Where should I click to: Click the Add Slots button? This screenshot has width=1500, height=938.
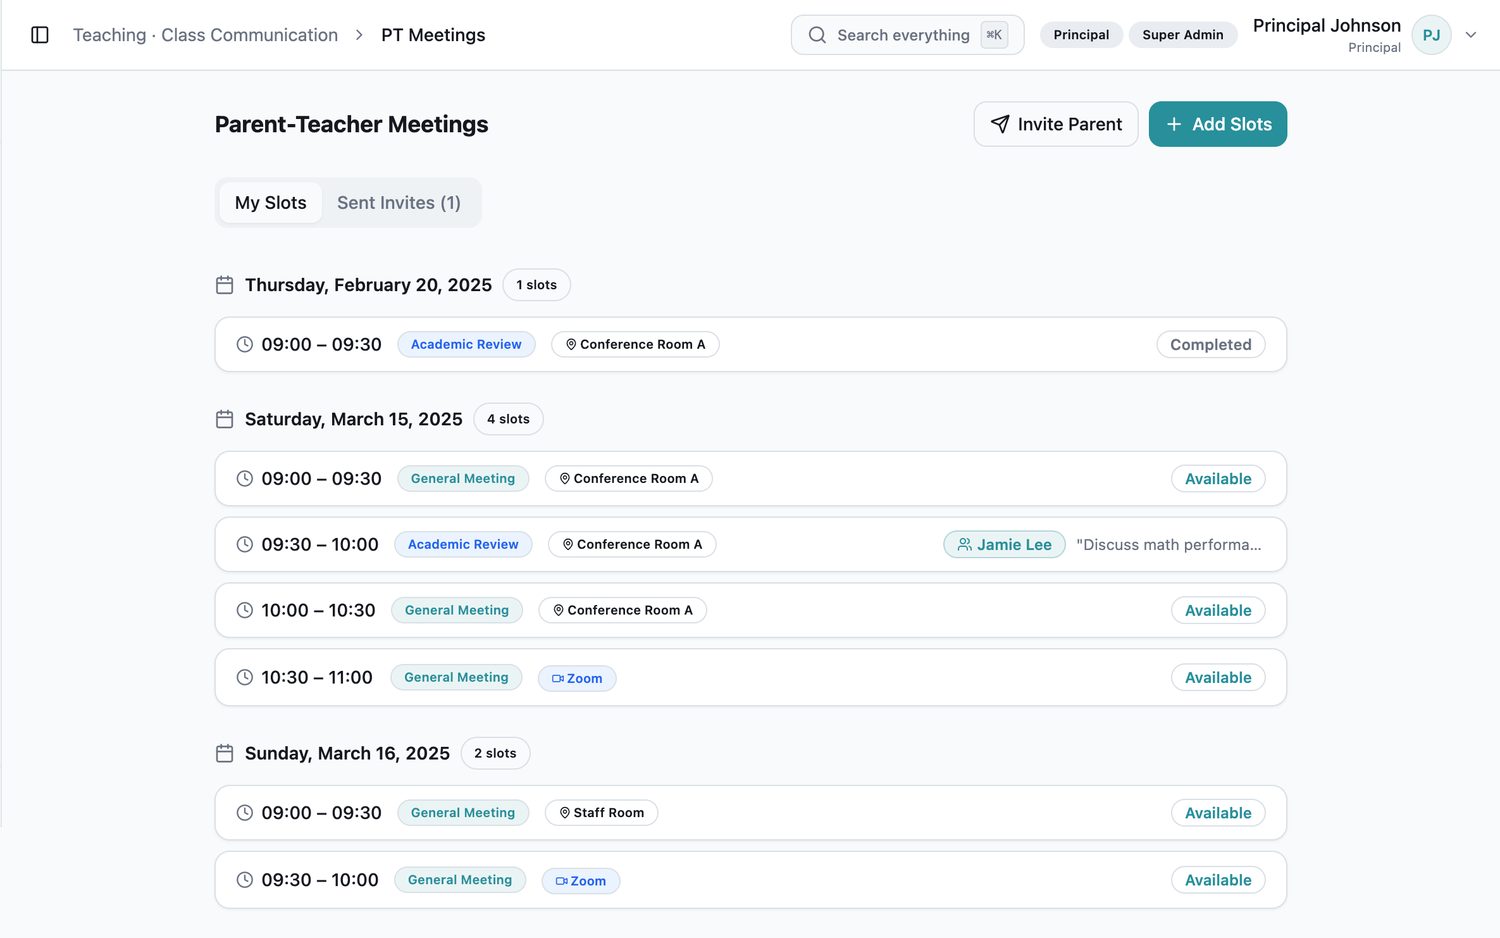click(1218, 124)
